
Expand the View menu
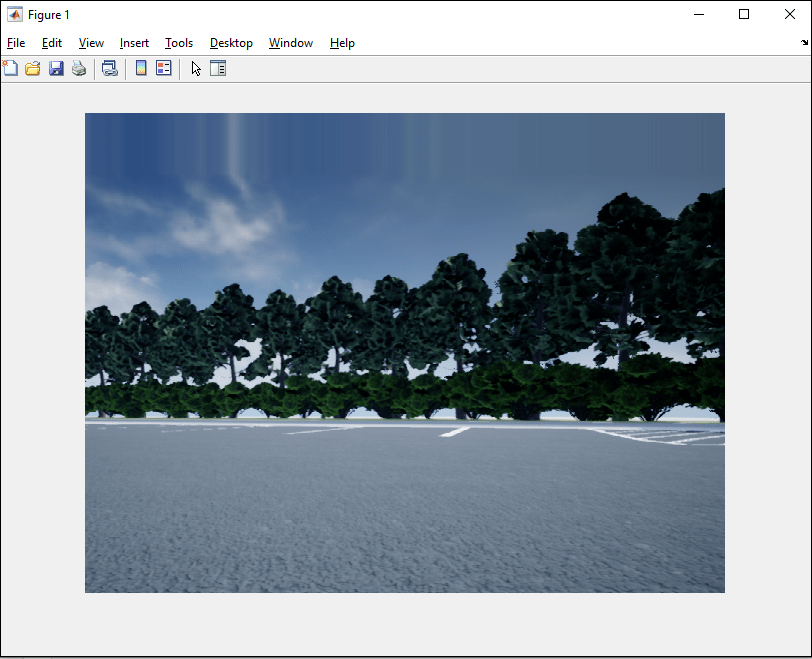tap(91, 43)
